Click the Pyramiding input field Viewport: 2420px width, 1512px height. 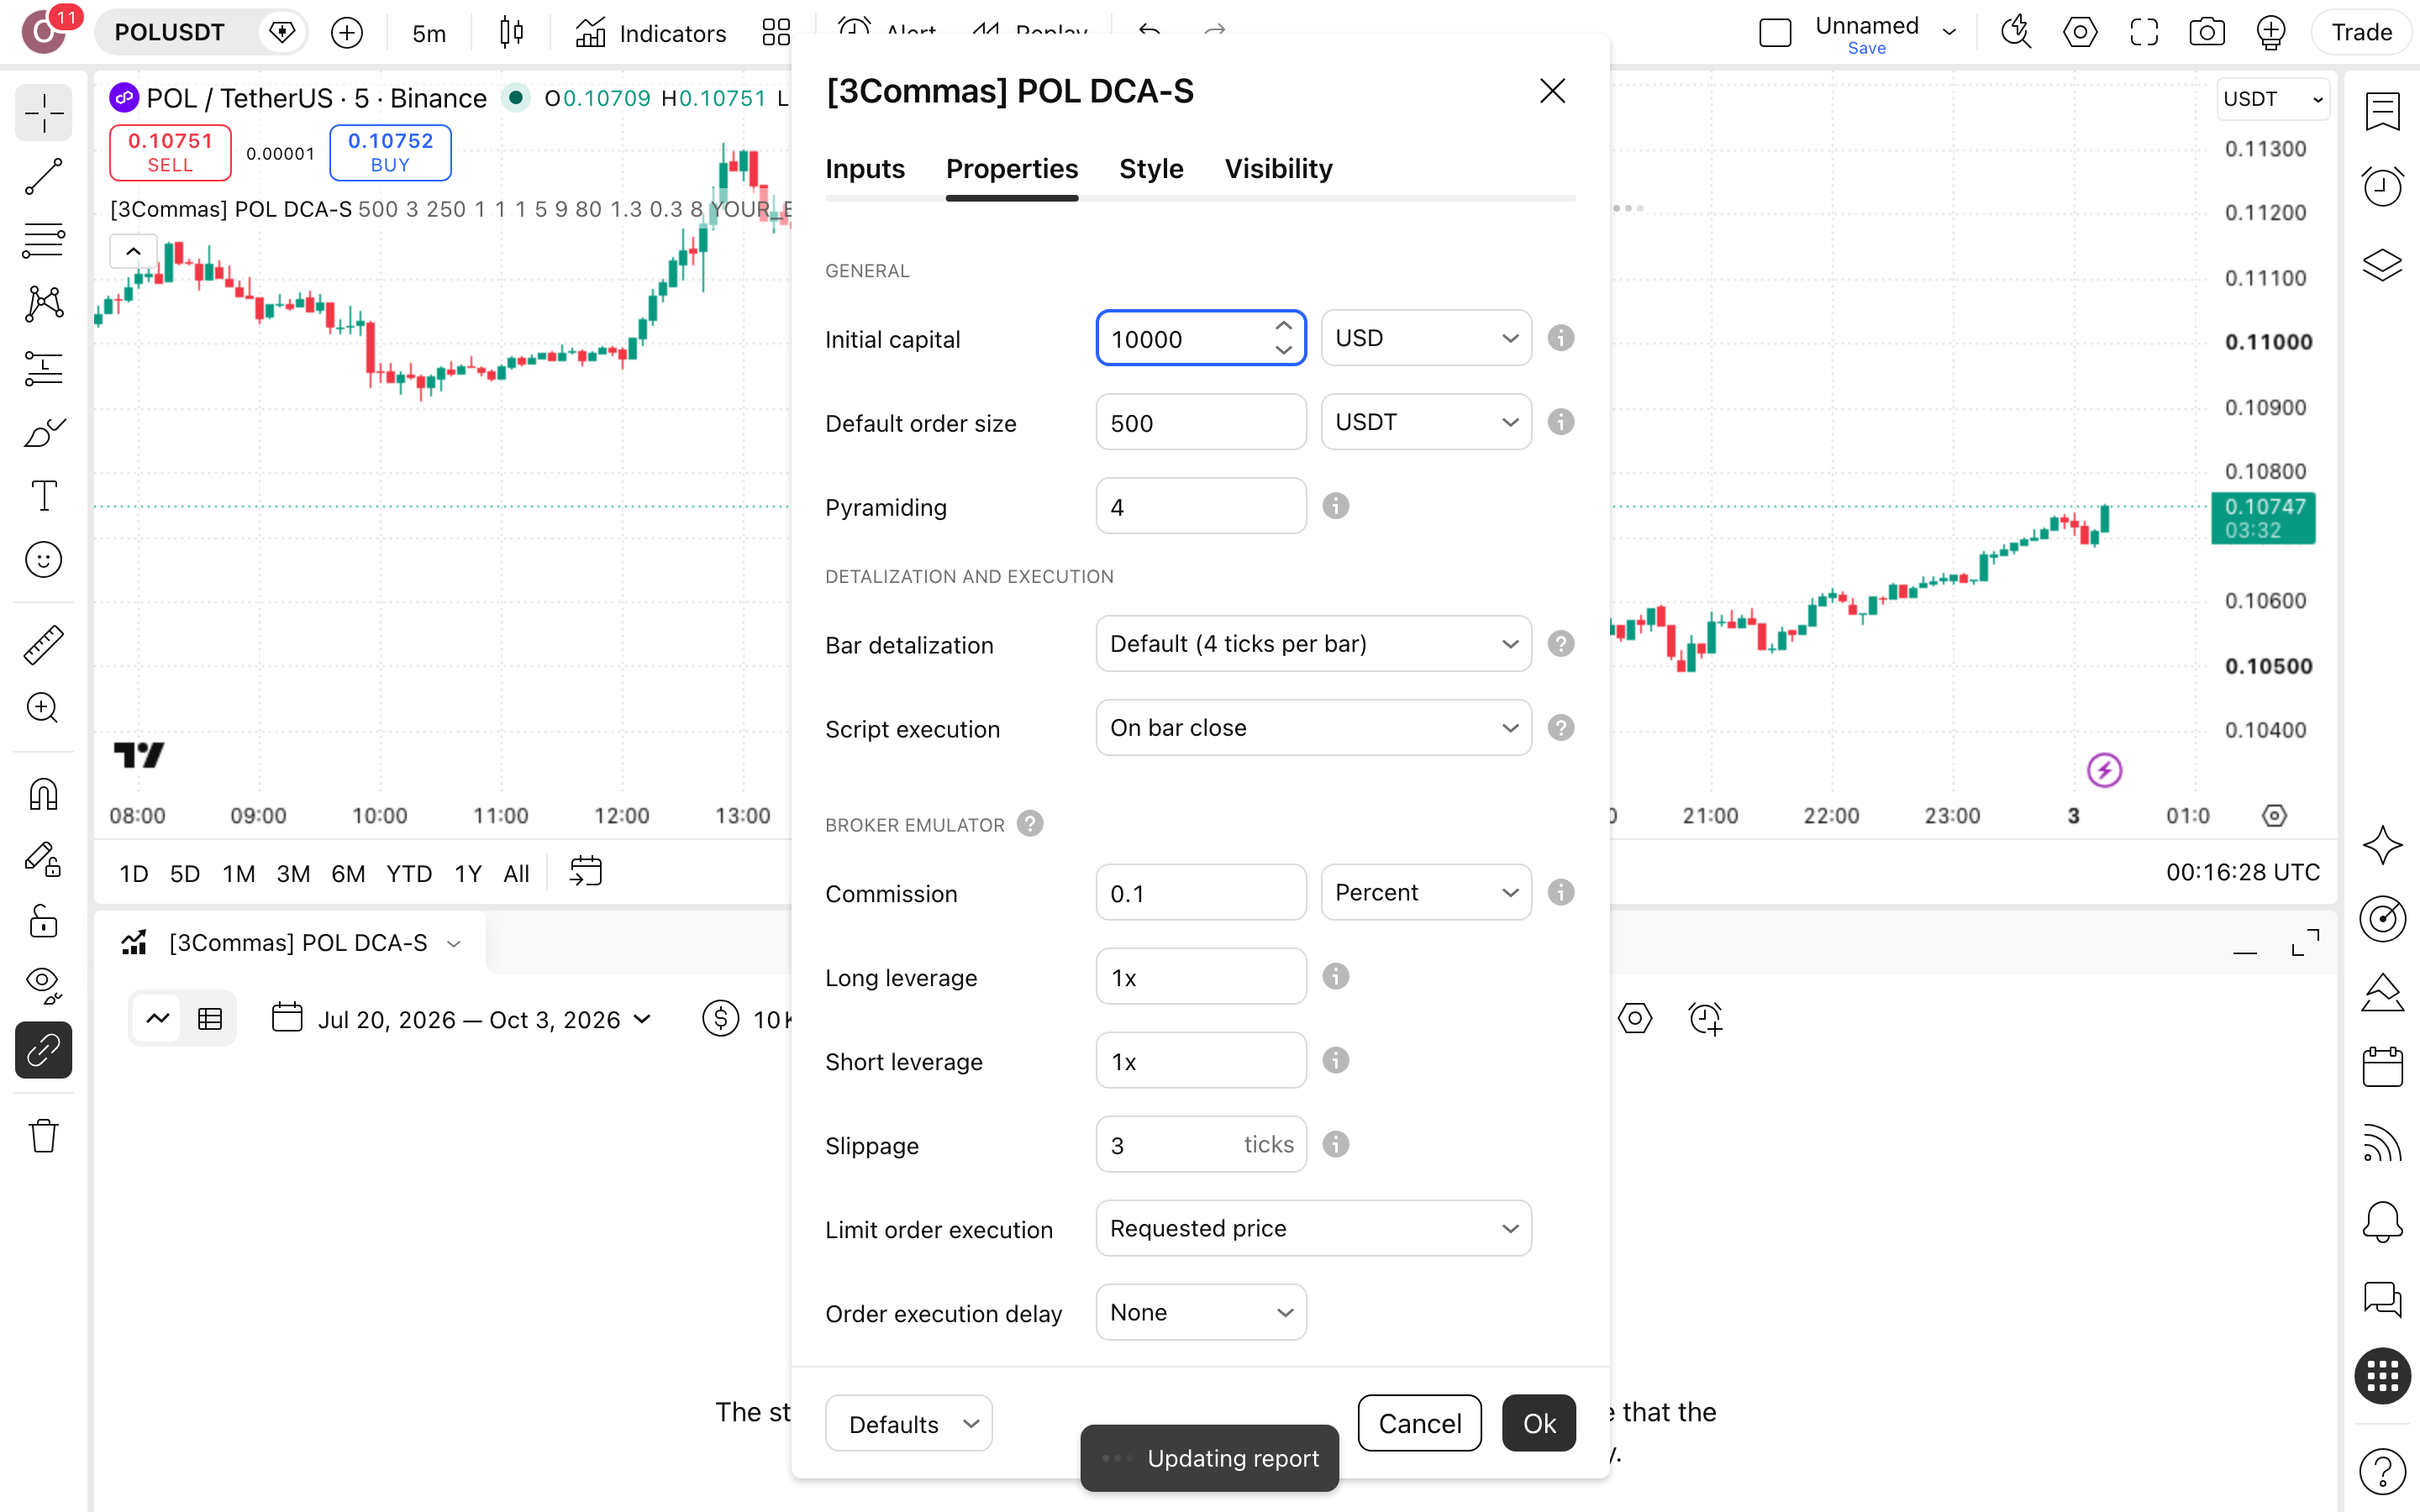1201,506
